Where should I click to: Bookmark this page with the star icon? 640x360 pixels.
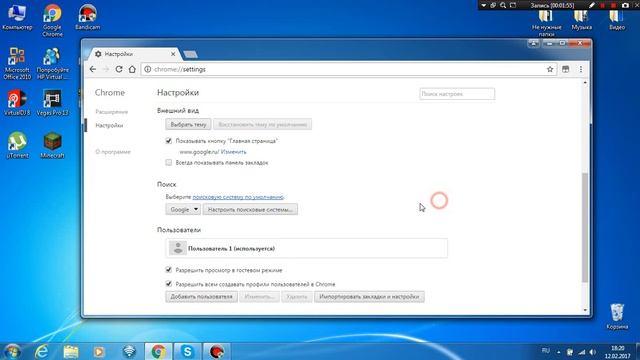pos(550,69)
